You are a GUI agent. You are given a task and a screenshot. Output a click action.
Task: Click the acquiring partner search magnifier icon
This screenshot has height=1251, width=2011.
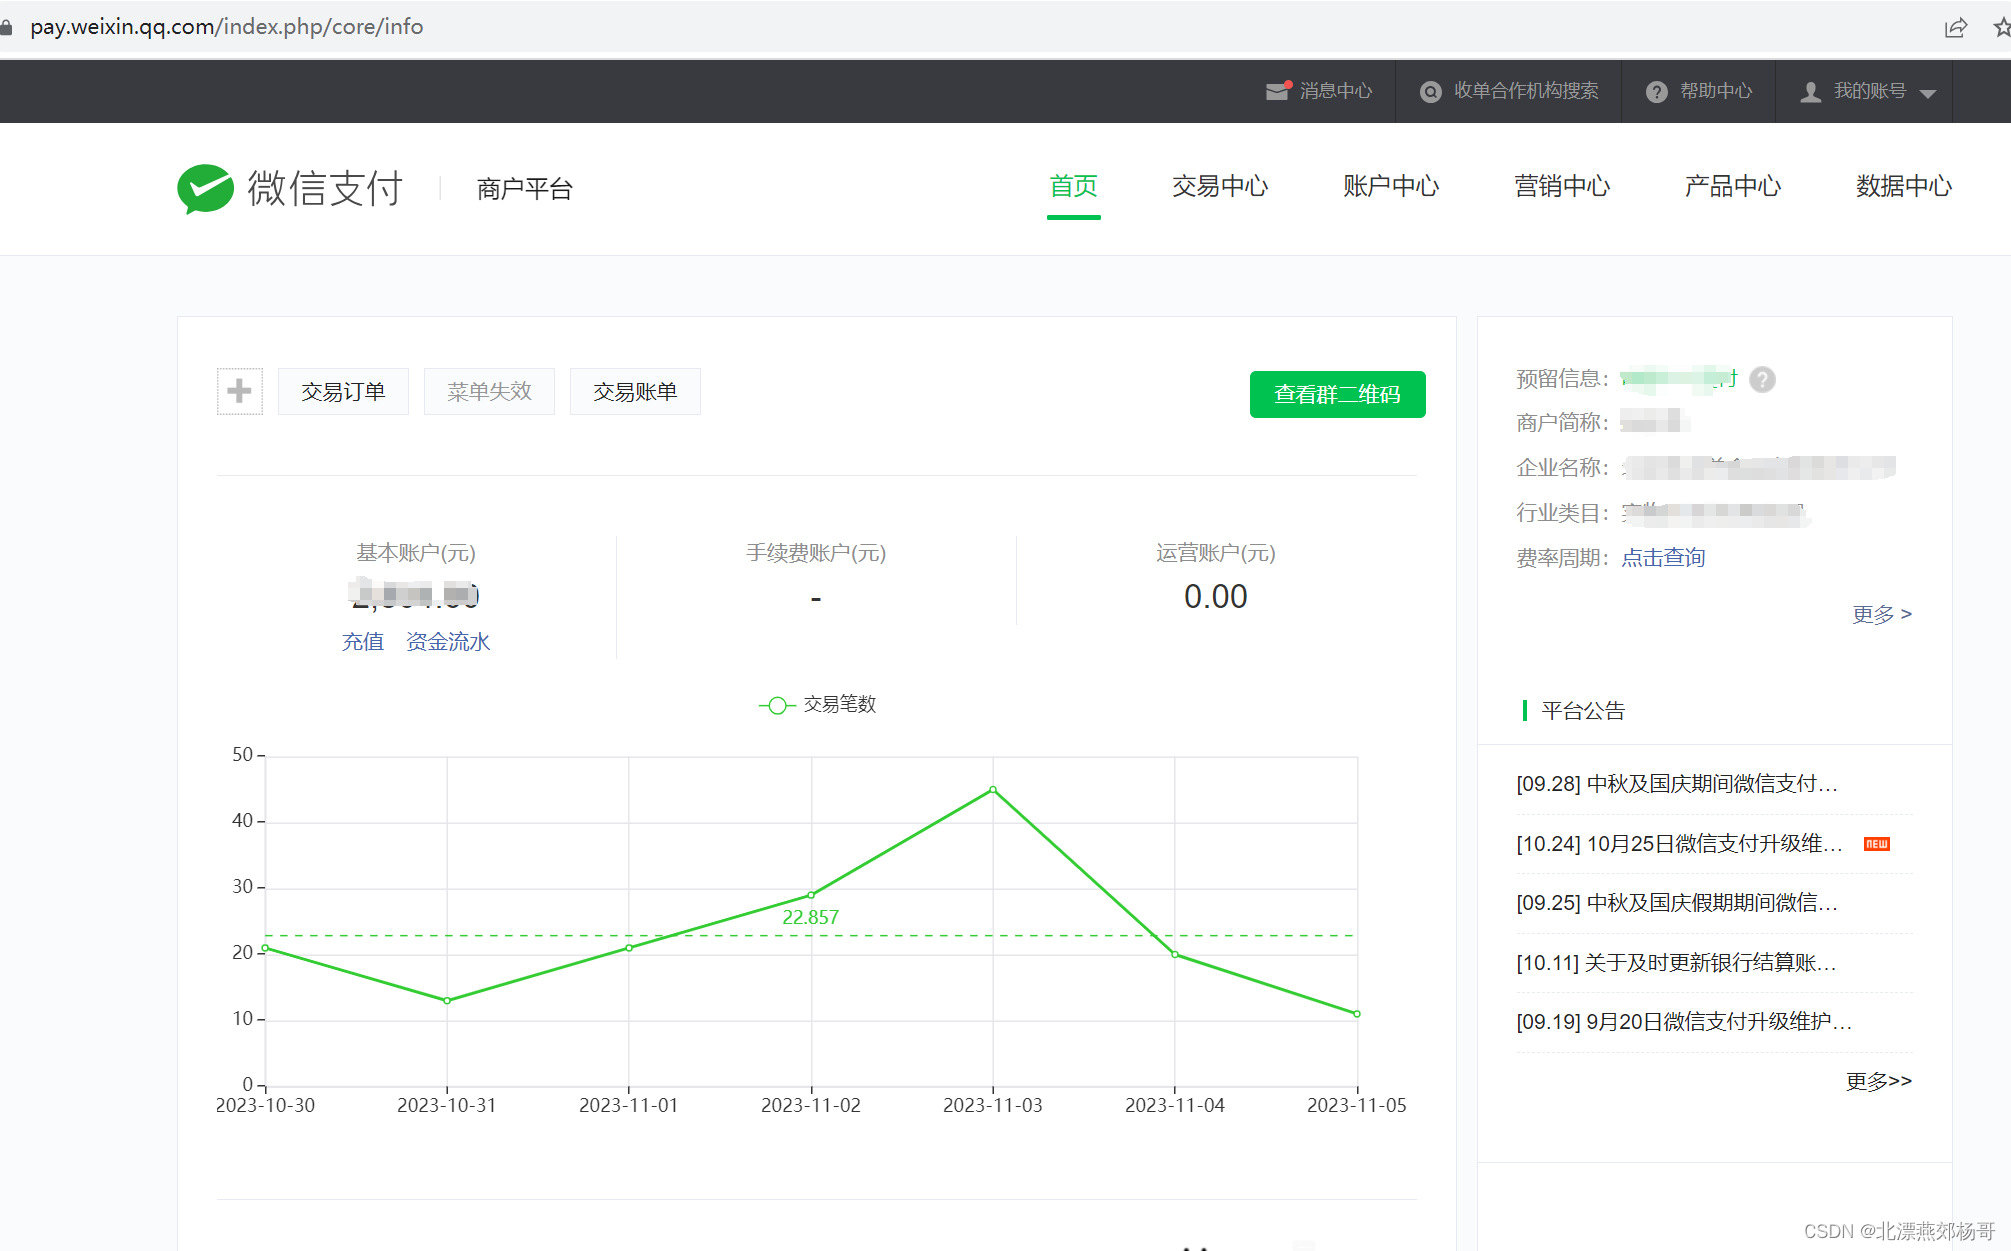1431,92
